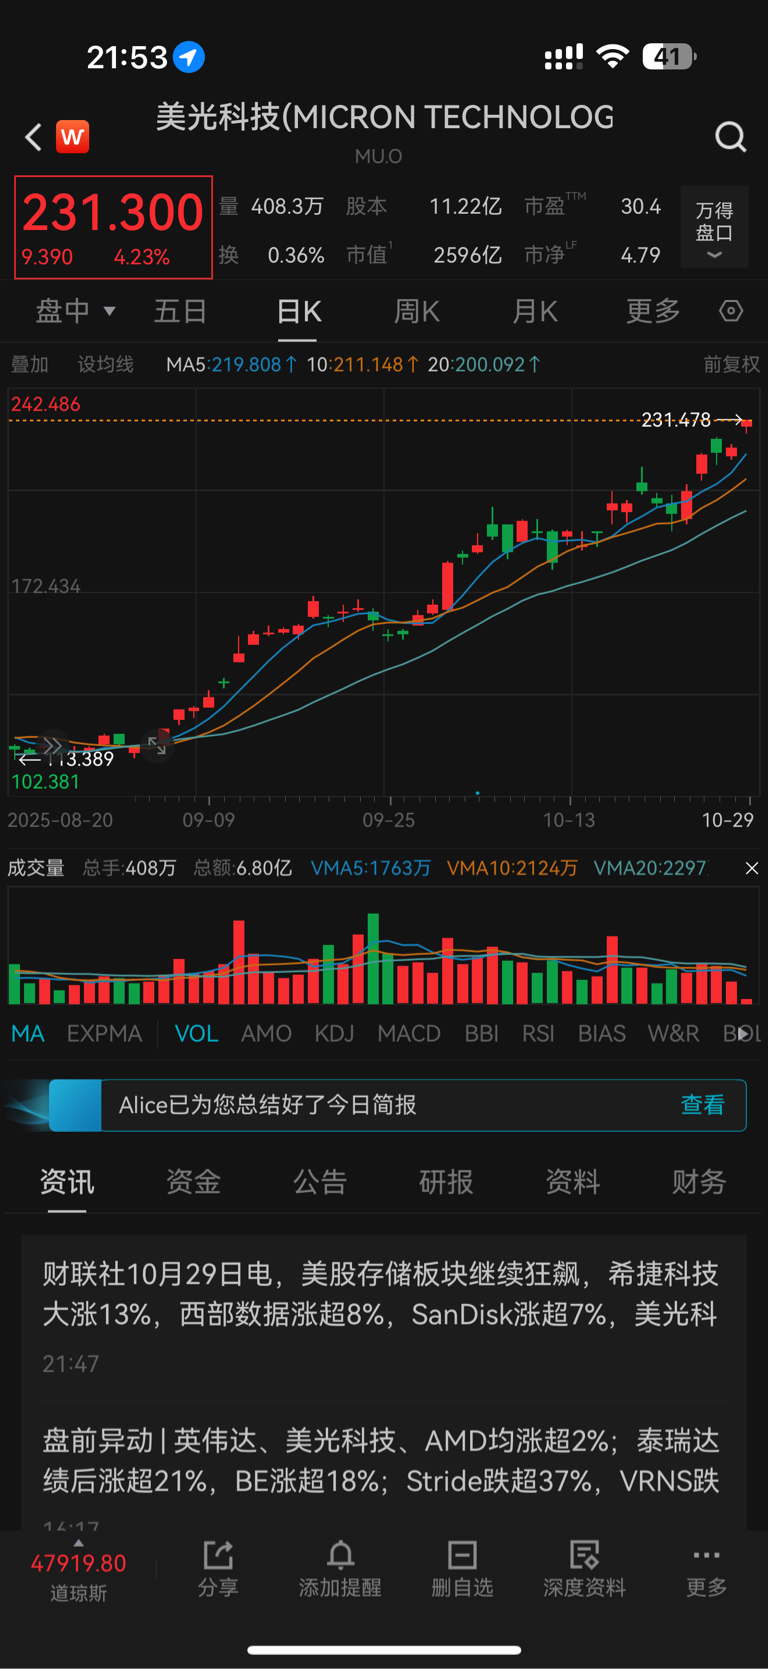
Task: Tap the Remove from Watchlist icon
Action: pos(462,1569)
